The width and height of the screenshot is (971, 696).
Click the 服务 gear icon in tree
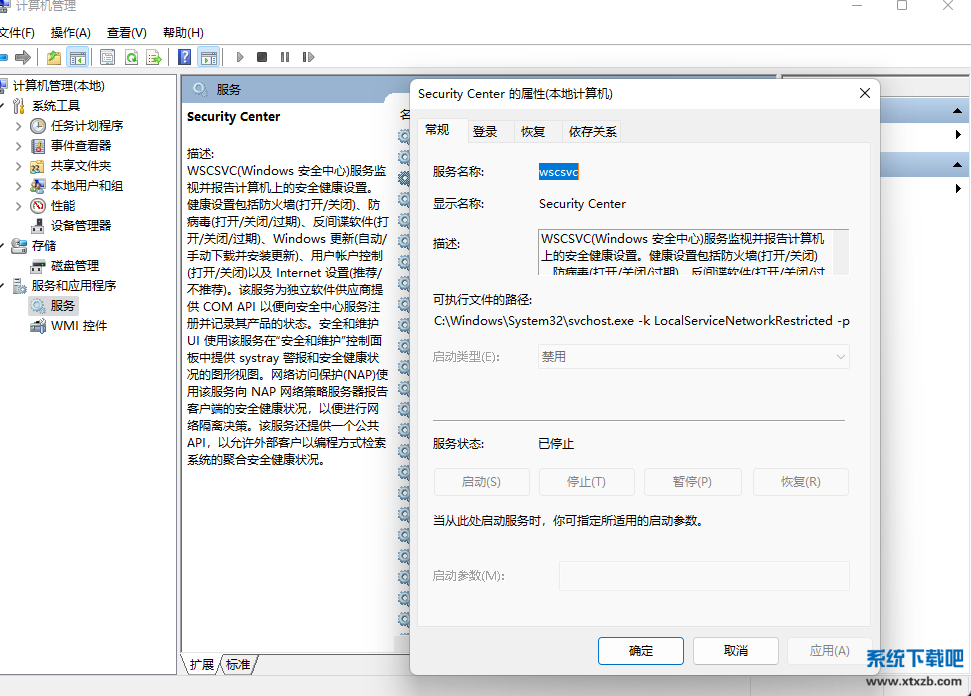point(38,306)
